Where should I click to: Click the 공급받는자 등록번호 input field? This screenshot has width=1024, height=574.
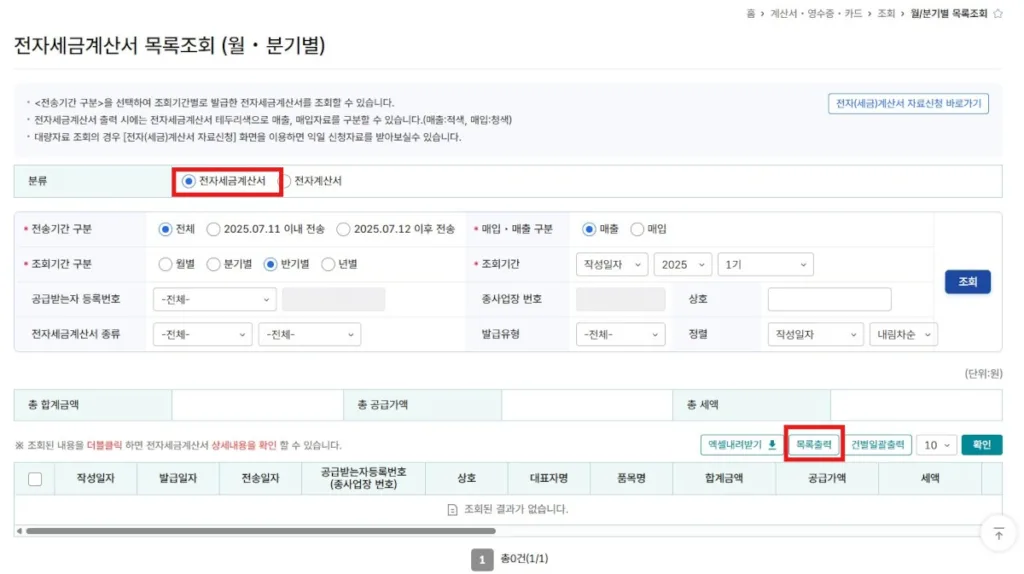pos(334,299)
